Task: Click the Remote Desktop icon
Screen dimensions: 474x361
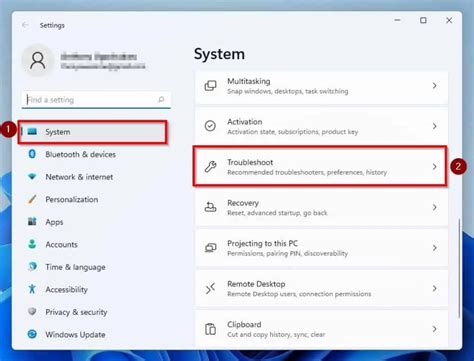Action: (210, 288)
